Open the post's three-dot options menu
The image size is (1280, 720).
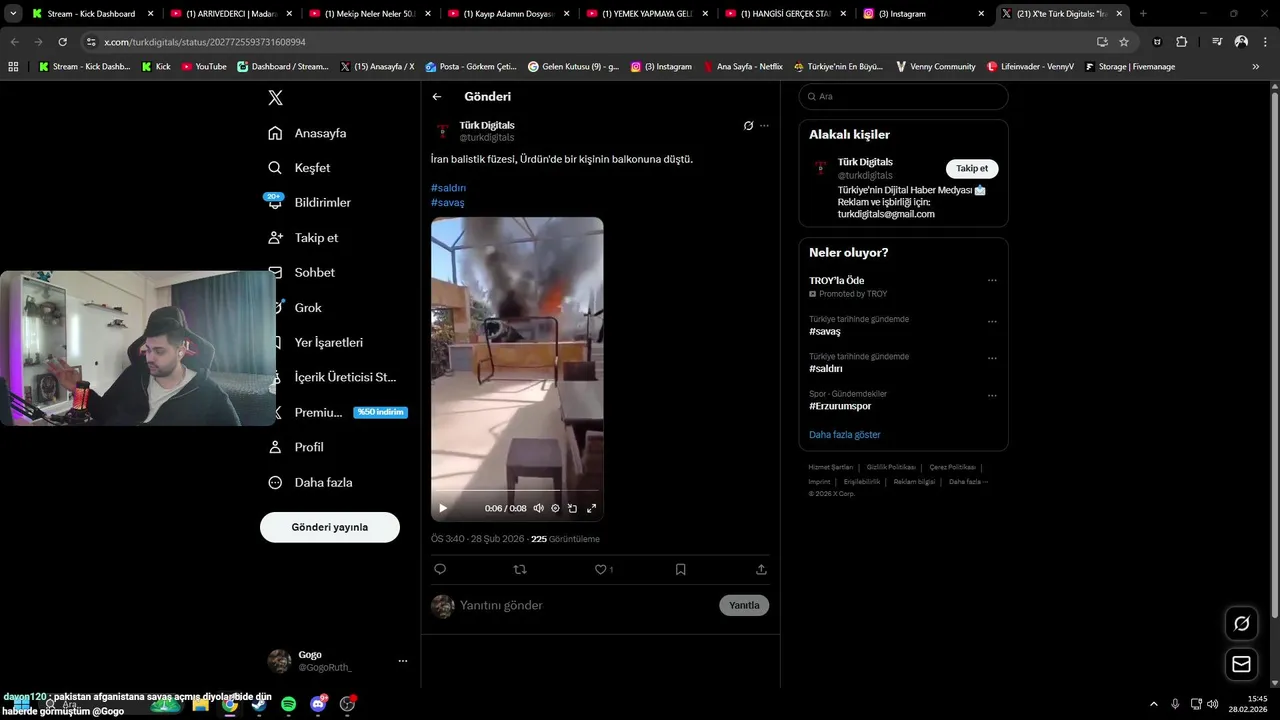click(x=764, y=126)
